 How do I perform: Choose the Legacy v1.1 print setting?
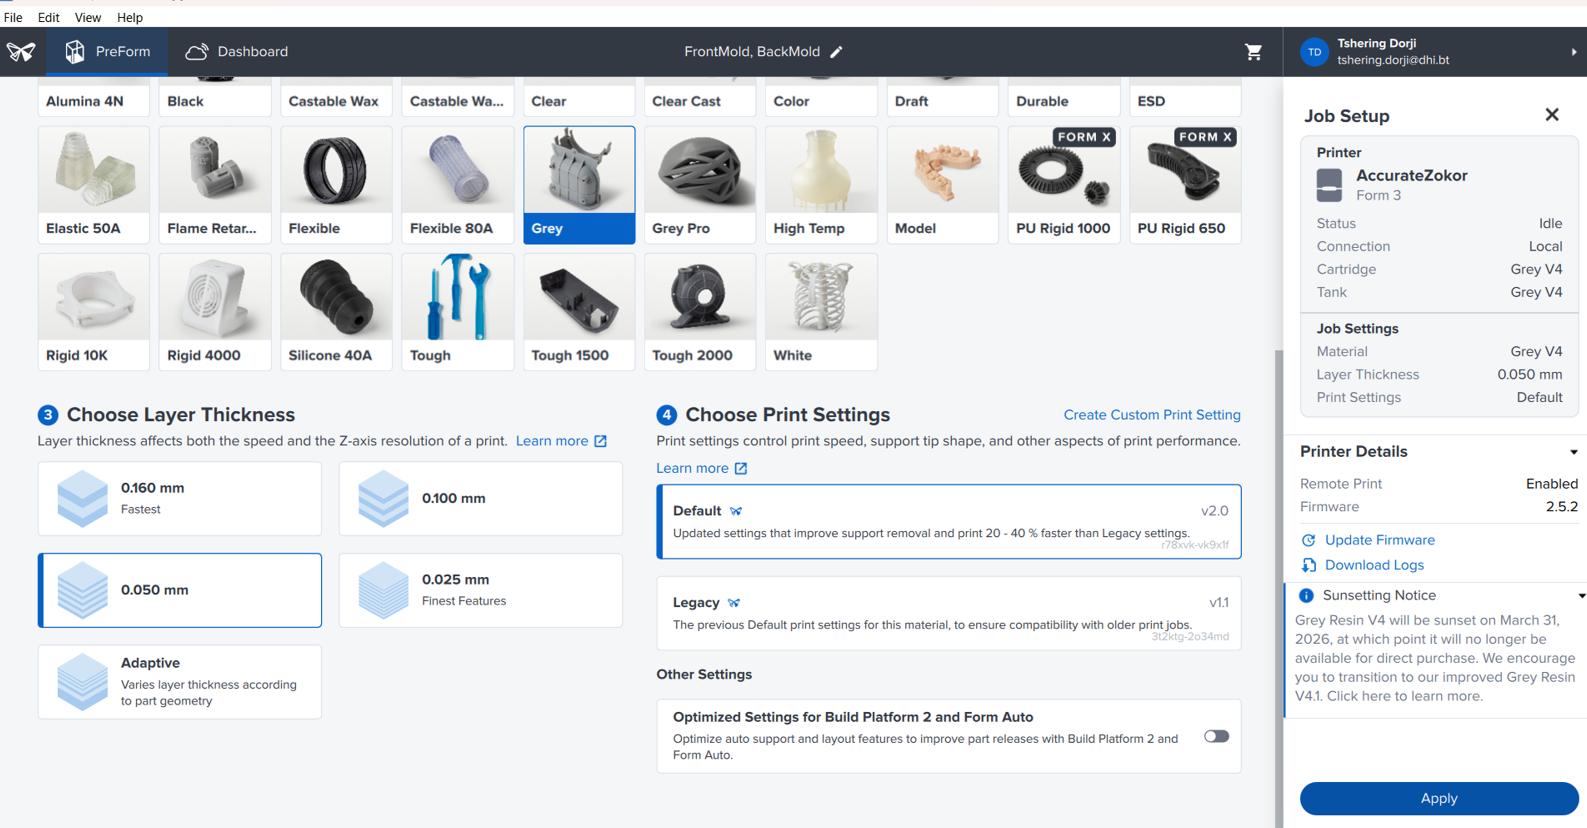pos(948,613)
